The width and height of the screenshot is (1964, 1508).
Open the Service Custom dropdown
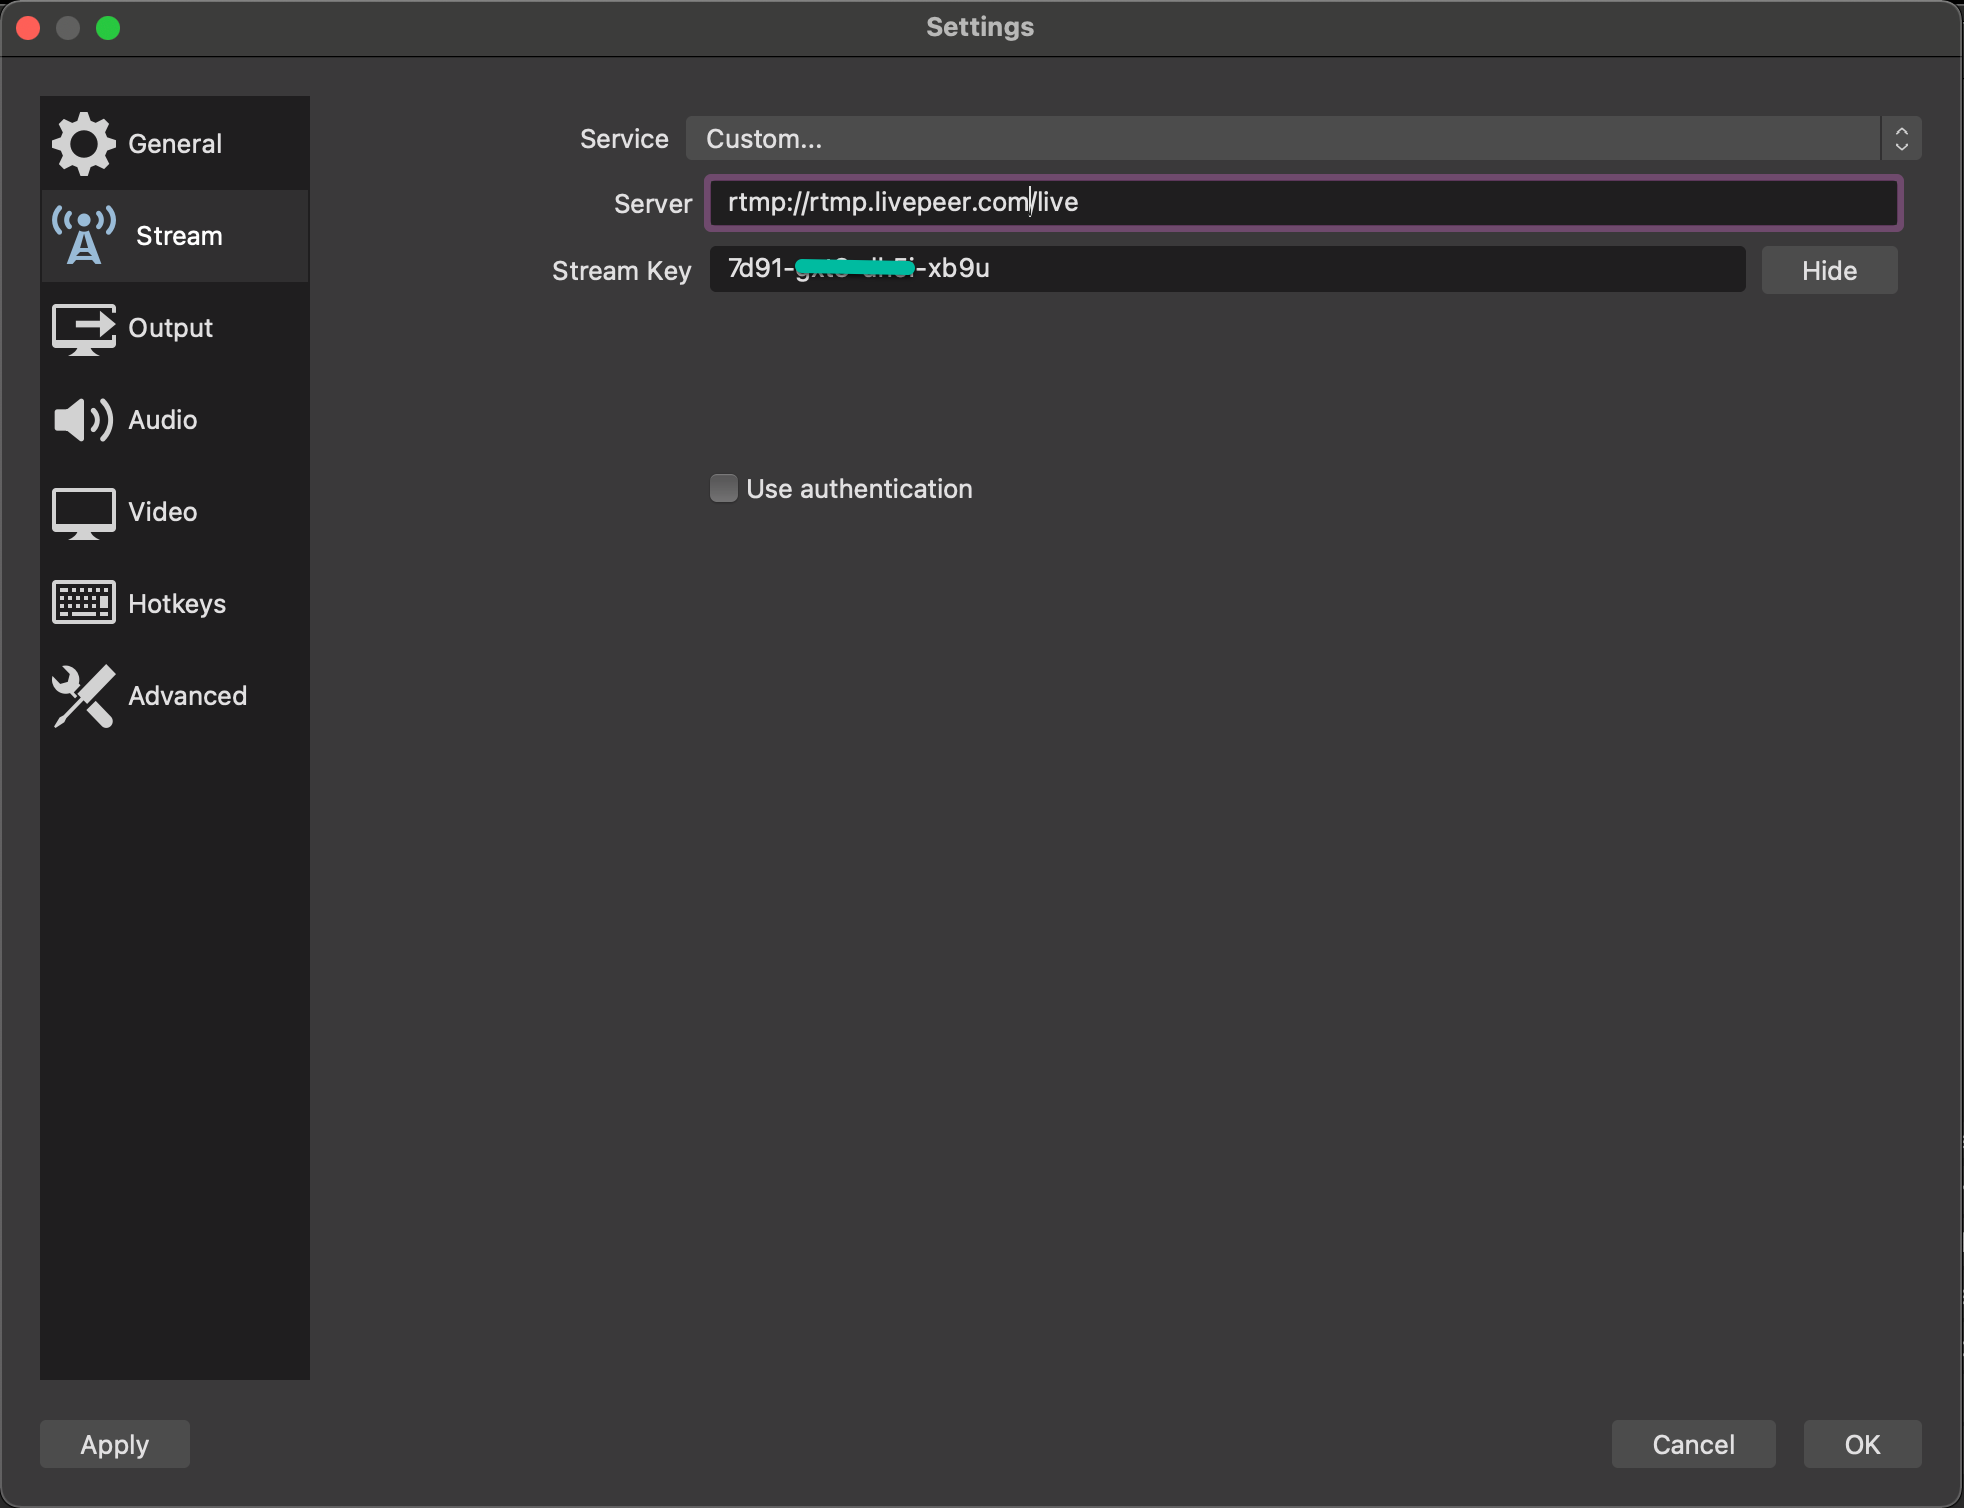(x=1282, y=139)
